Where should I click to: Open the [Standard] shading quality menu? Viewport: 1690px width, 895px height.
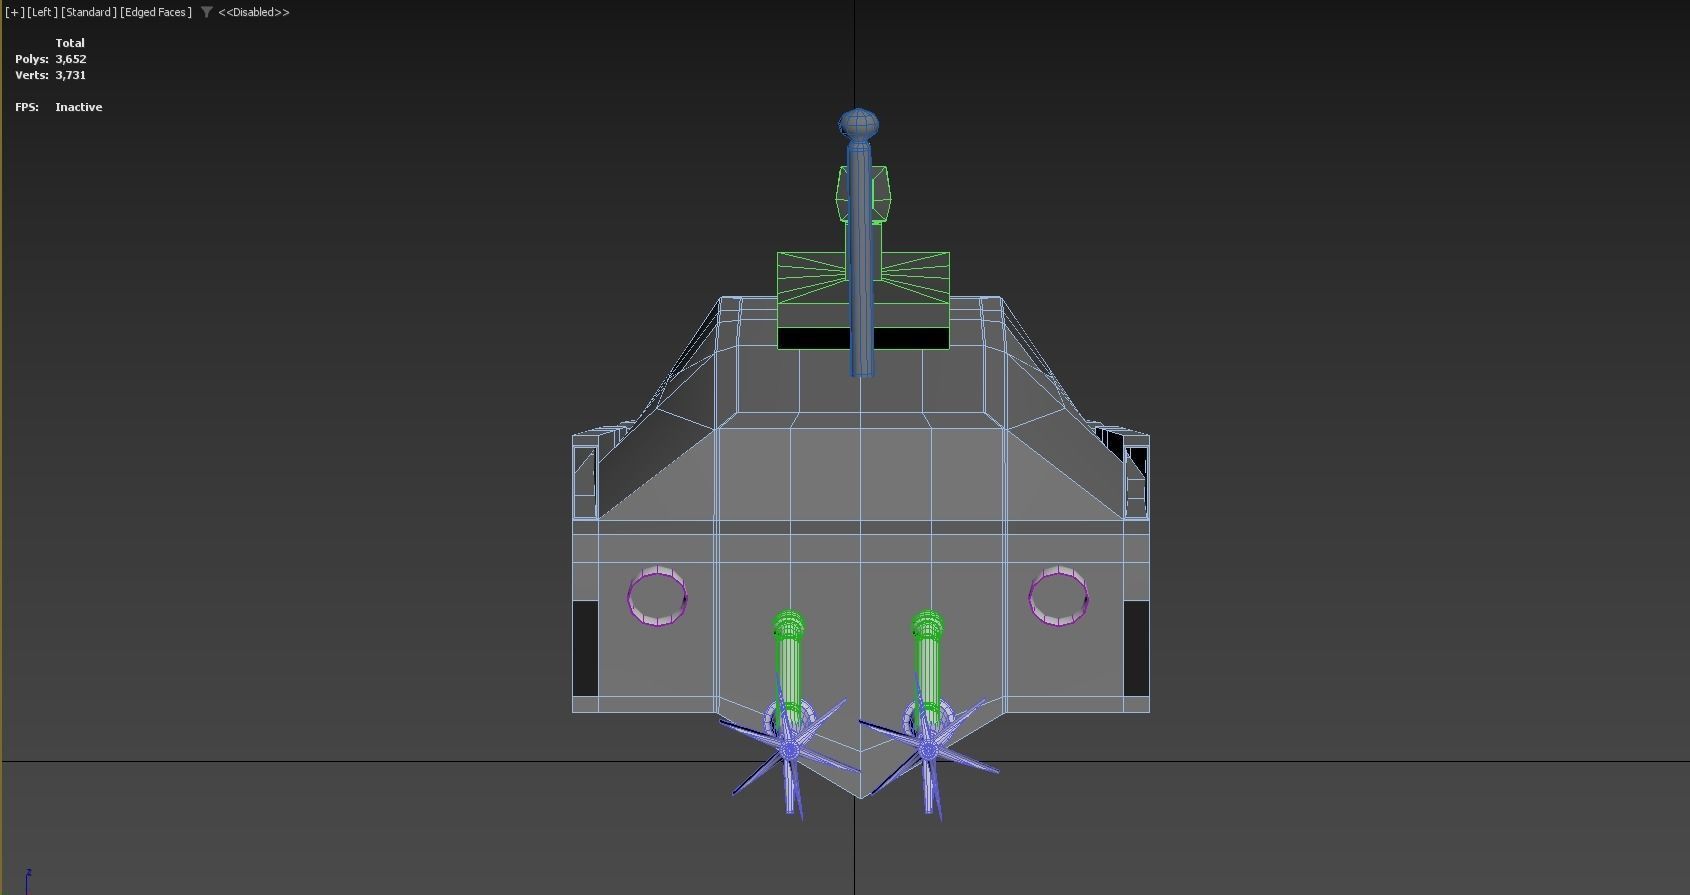click(x=88, y=12)
